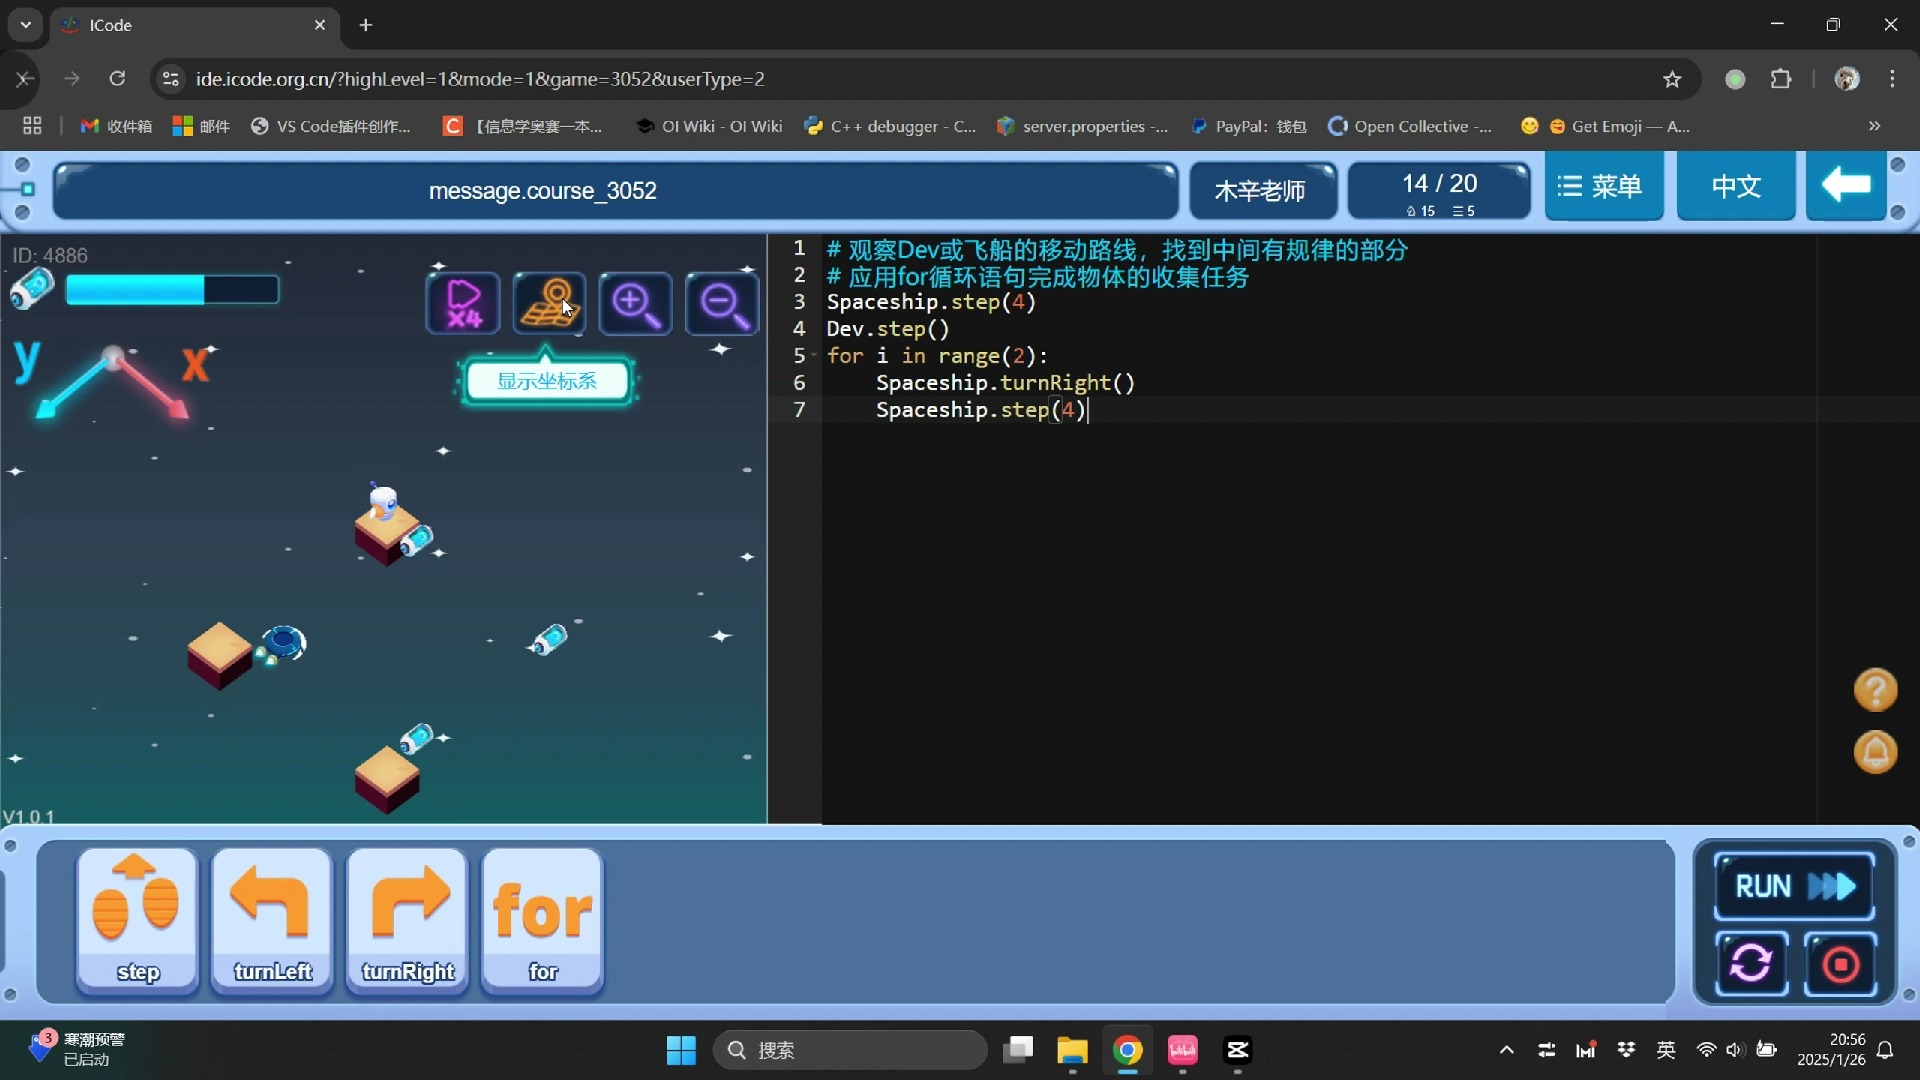Image resolution: width=1920 pixels, height=1080 pixels.
Task: Click the 14 / 20 level progress
Action: click(x=1439, y=191)
